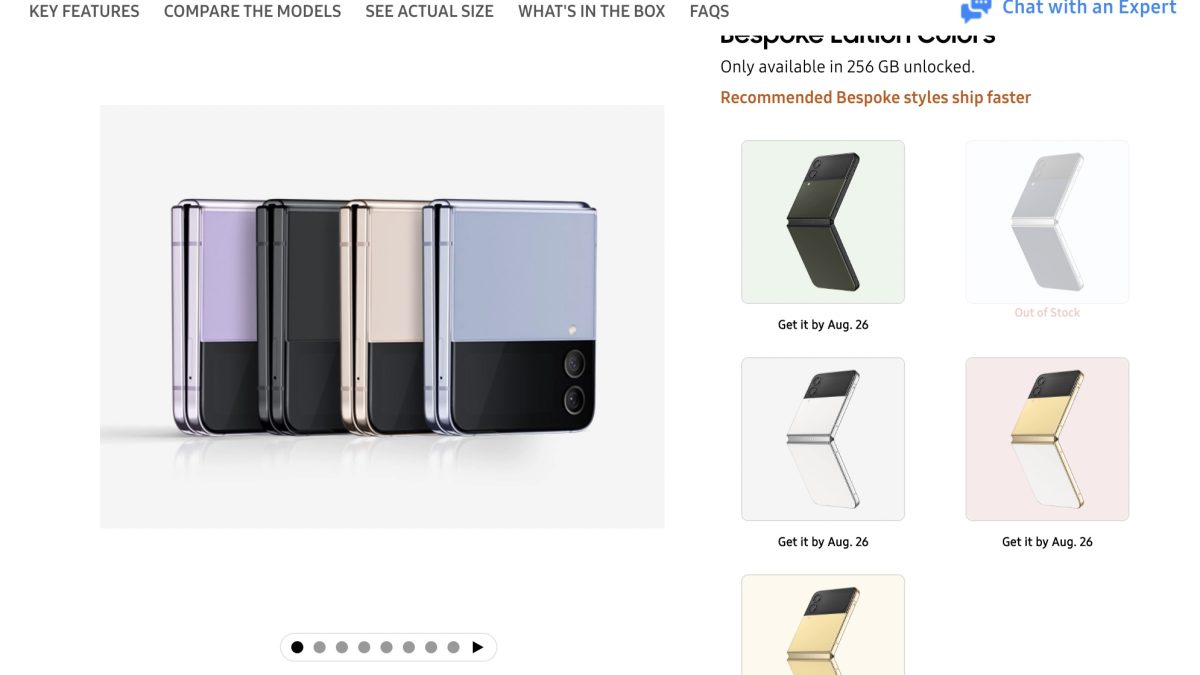Go to the first carousel slide dot
The height and width of the screenshot is (675, 1200).
[x=297, y=647]
